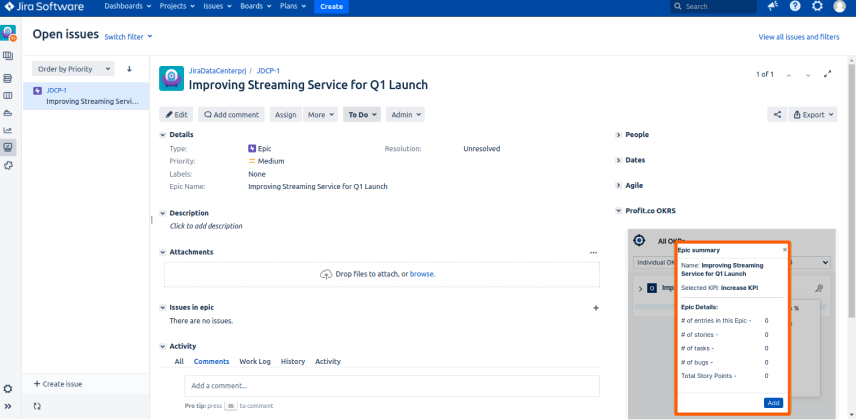Open the Projects menu
Screen dimensions: 856x420
click(177, 7)
